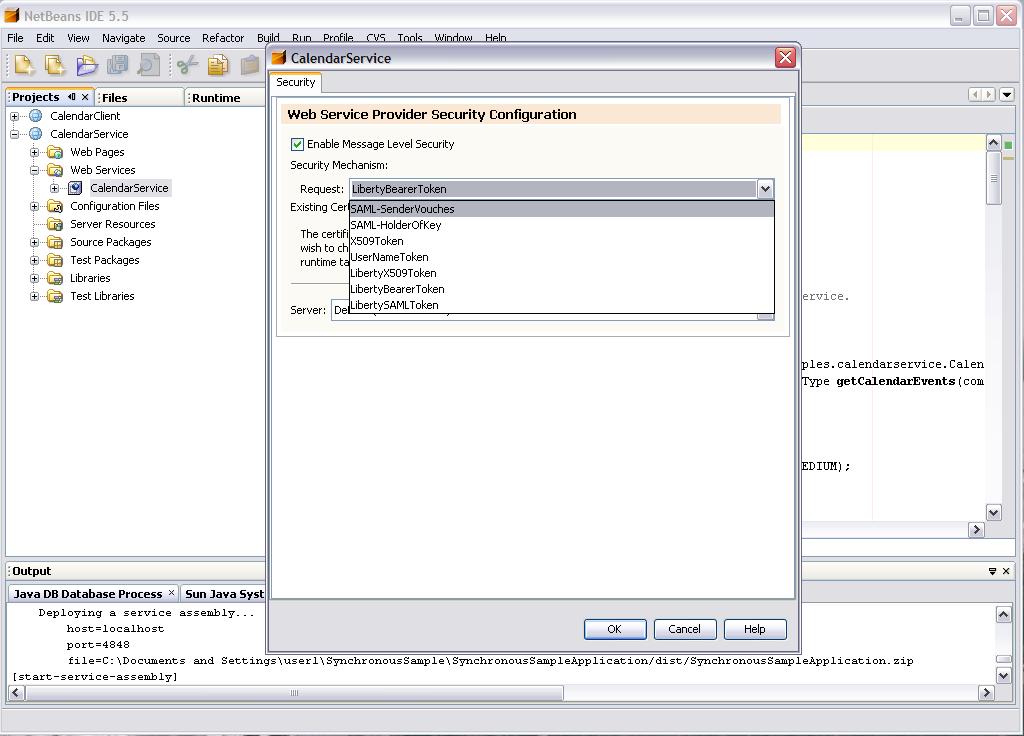
Task: Click the Test Packages folder icon
Action: [56, 260]
